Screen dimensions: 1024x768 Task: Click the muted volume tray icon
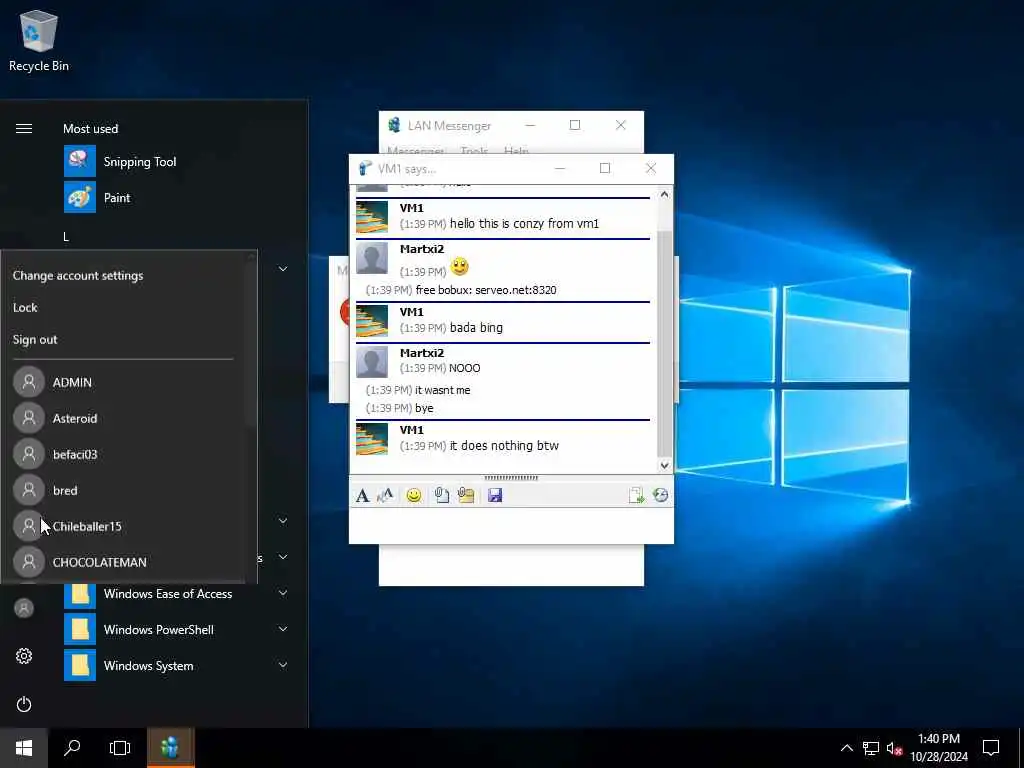tap(894, 748)
